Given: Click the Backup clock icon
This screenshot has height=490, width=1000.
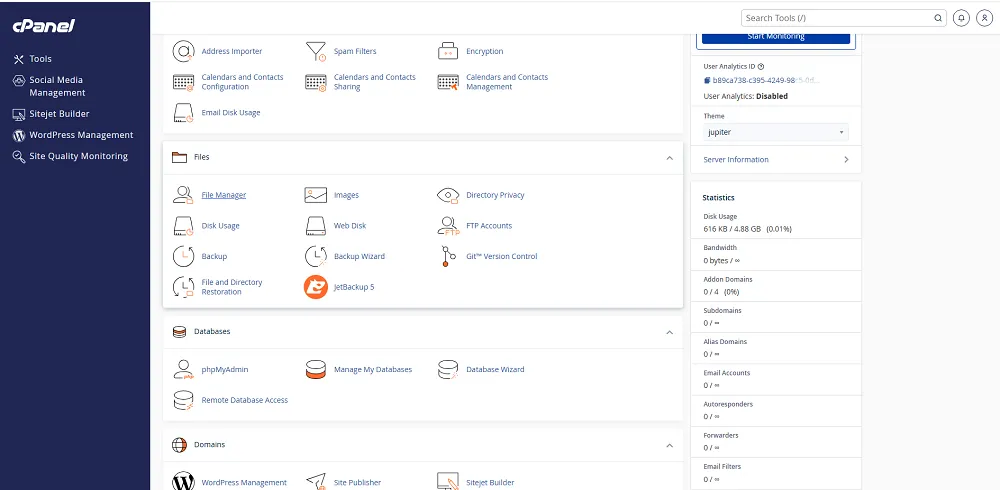Looking at the screenshot, I should coord(184,256).
